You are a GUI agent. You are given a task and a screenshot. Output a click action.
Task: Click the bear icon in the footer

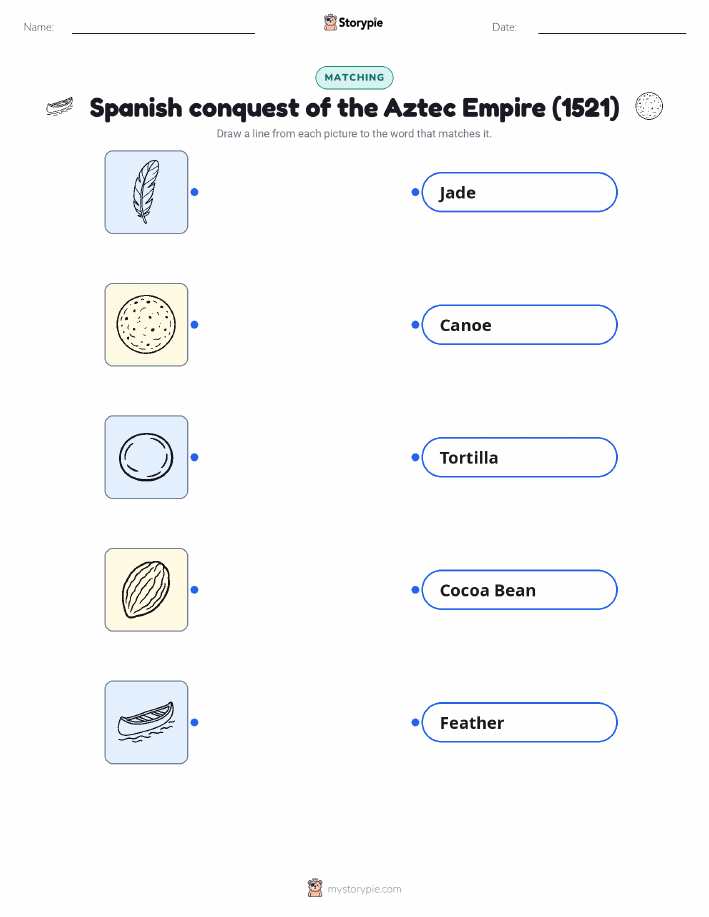(315, 888)
